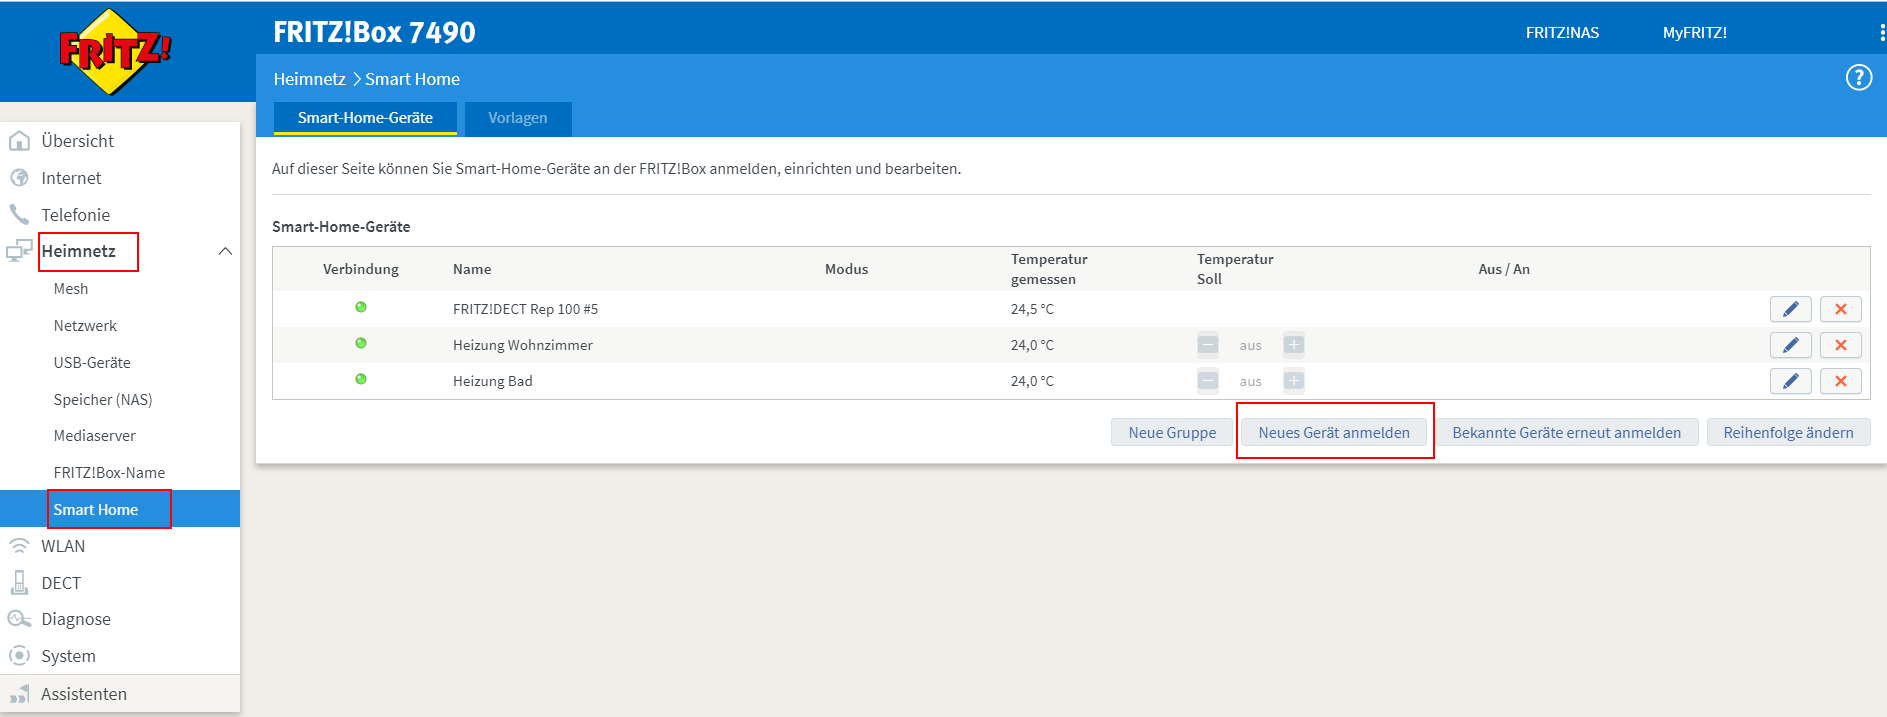This screenshot has width=1887, height=717.
Task: Click the Aus / An column header
Action: (x=1504, y=269)
